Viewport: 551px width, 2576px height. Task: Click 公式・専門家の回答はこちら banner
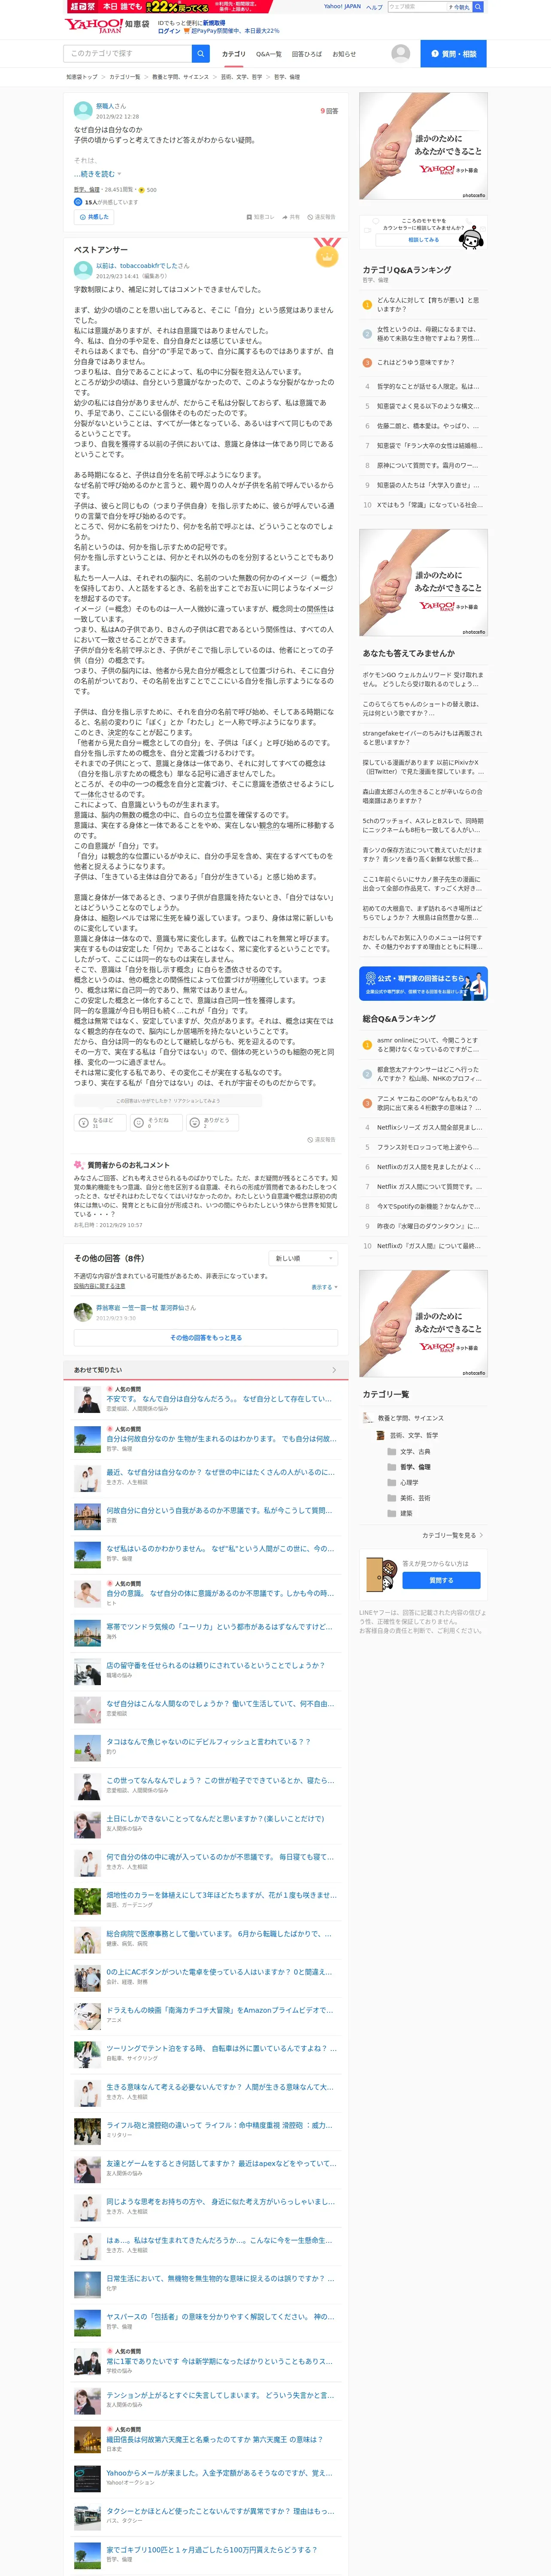[423, 983]
